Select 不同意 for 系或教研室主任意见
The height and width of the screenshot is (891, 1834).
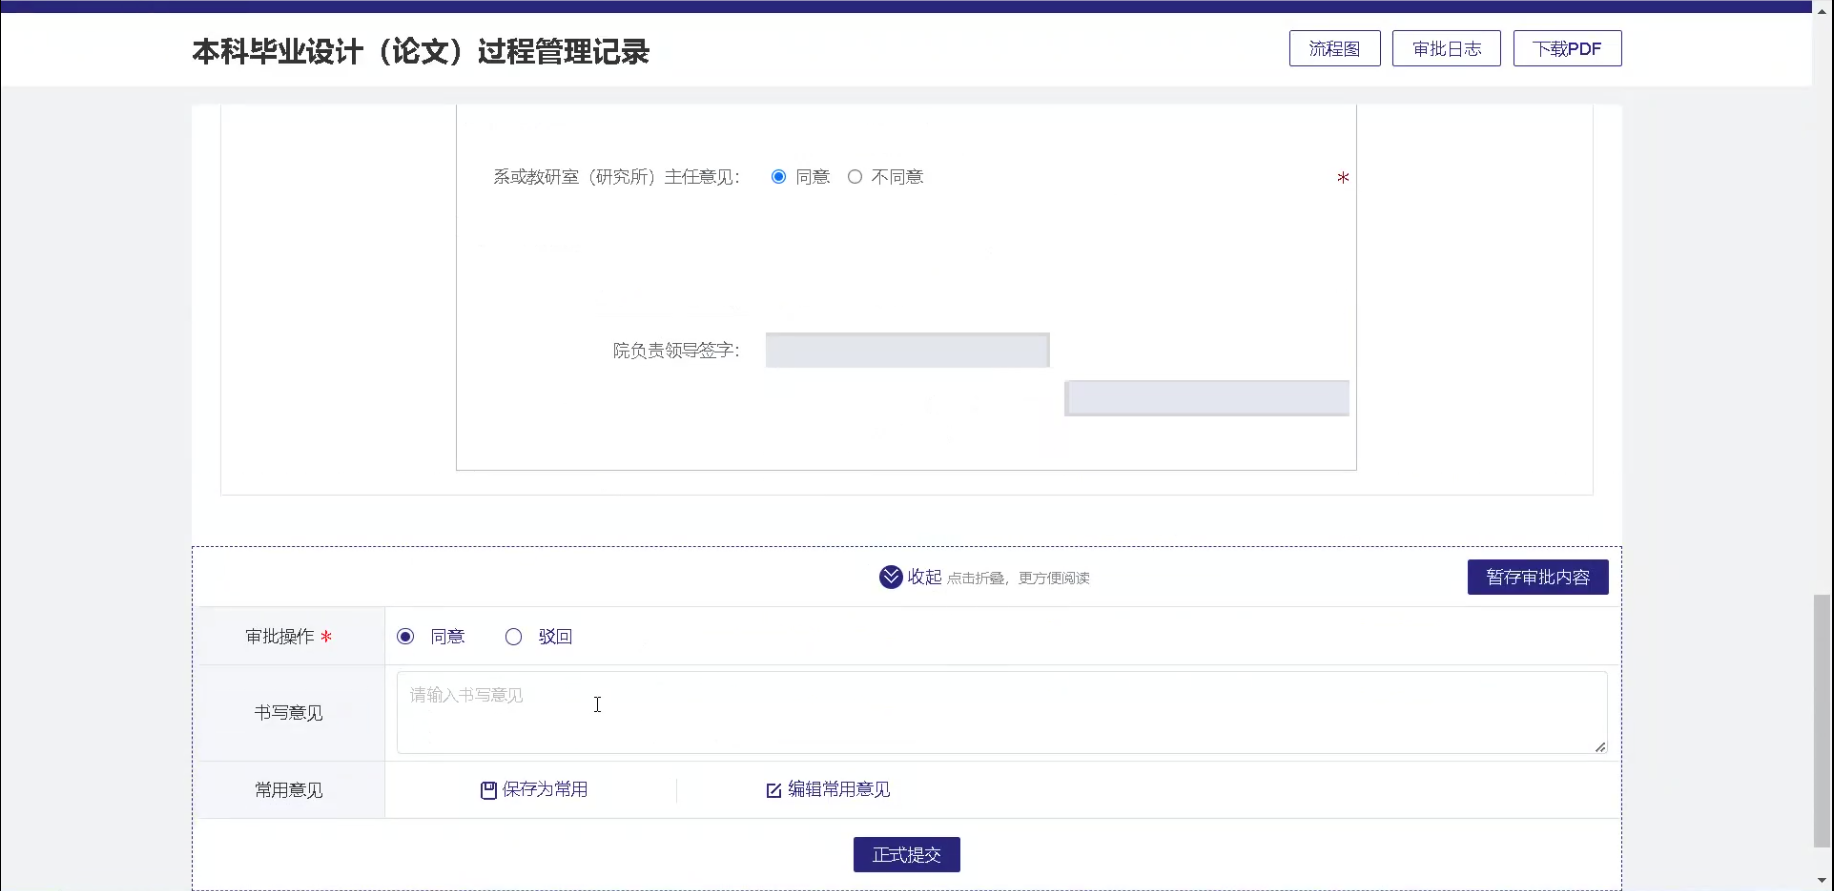tap(855, 177)
